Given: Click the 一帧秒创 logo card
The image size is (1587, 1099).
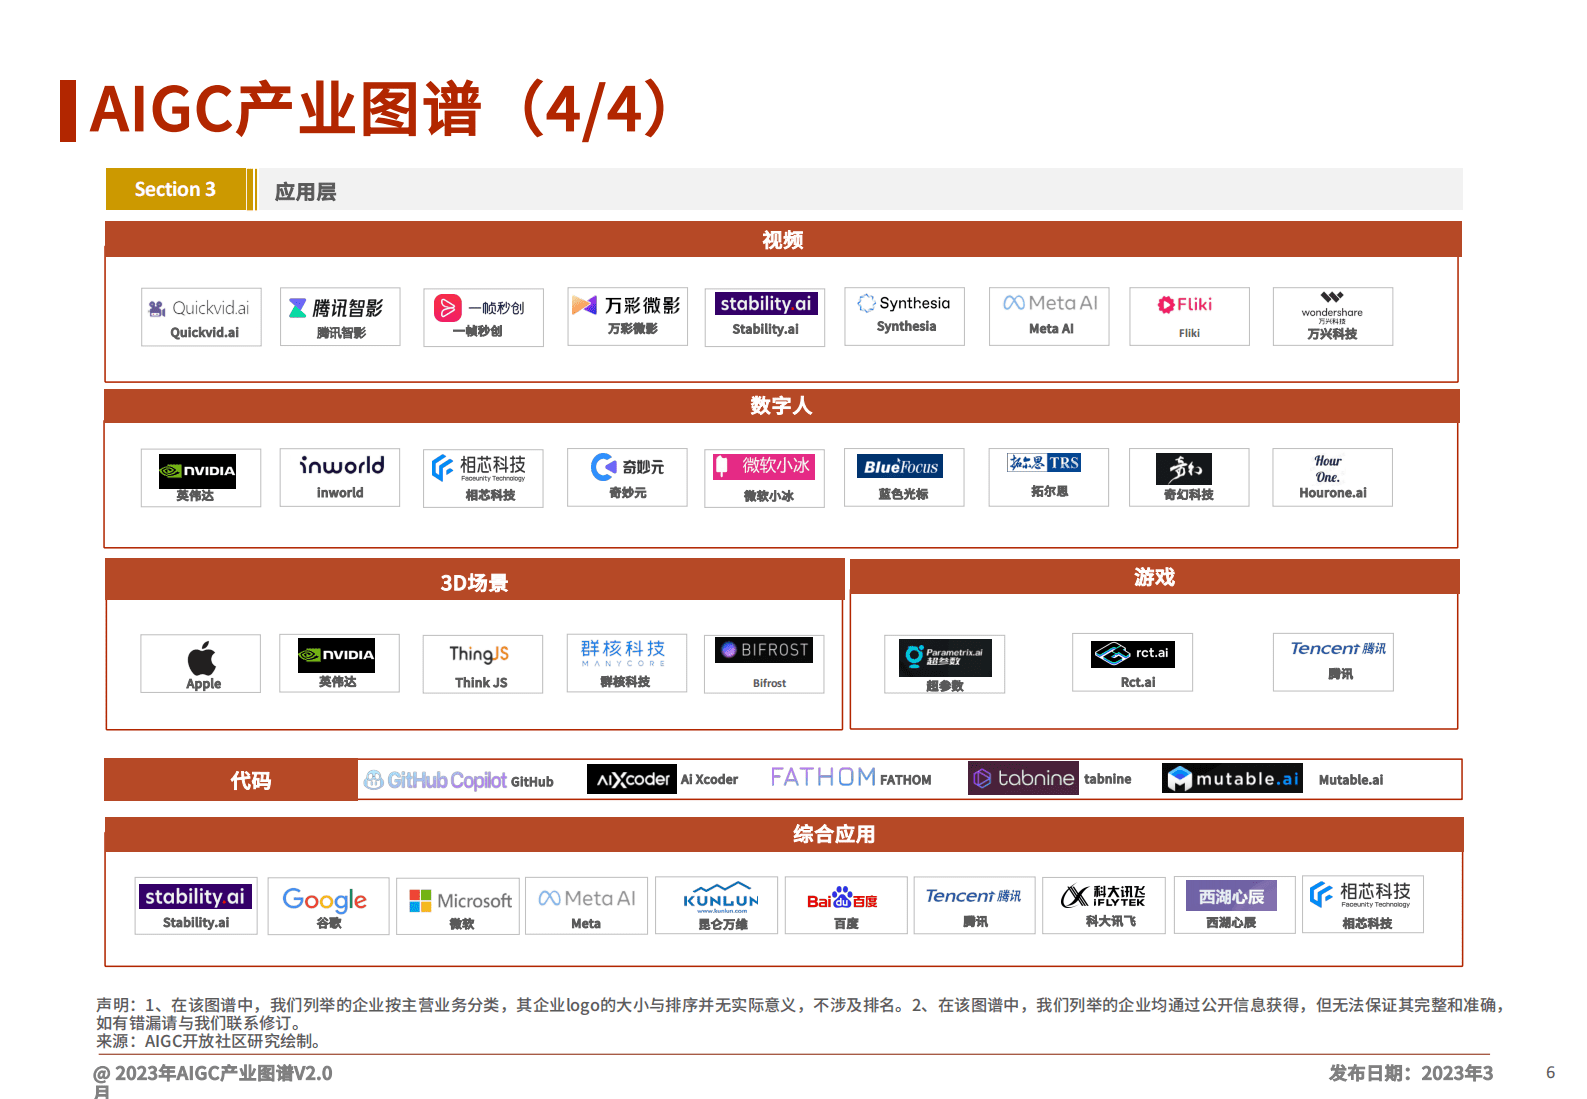Looking at the screenshot, I should 483,317.
